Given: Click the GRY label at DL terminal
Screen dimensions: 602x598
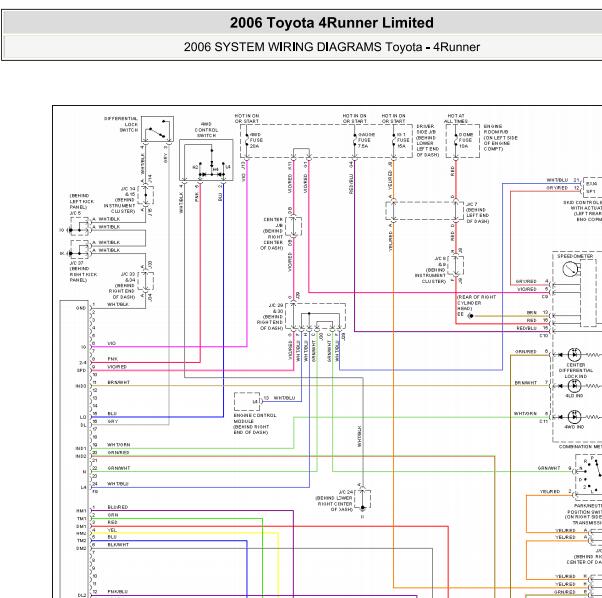Looking at the screenshot, I should point(113,421).
